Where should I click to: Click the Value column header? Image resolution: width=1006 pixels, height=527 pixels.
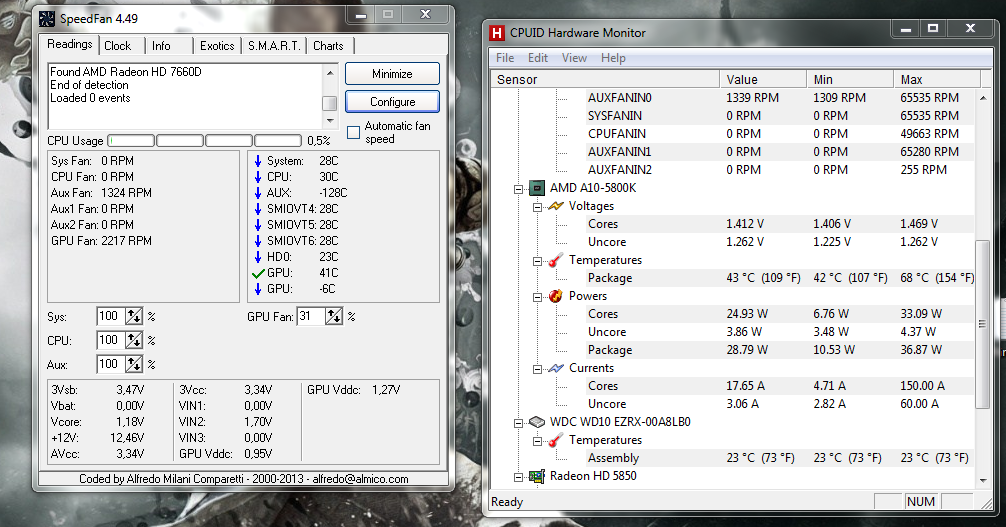click(763, 80)
